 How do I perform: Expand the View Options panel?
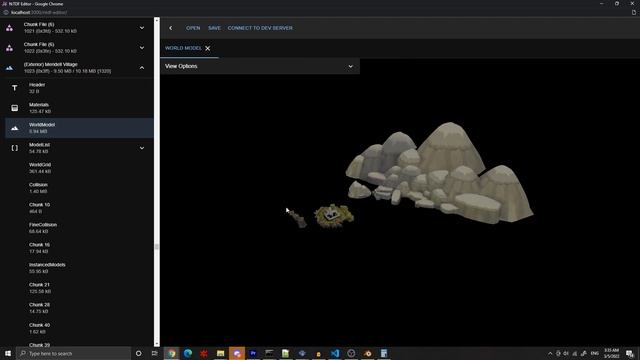coord(260,66)
